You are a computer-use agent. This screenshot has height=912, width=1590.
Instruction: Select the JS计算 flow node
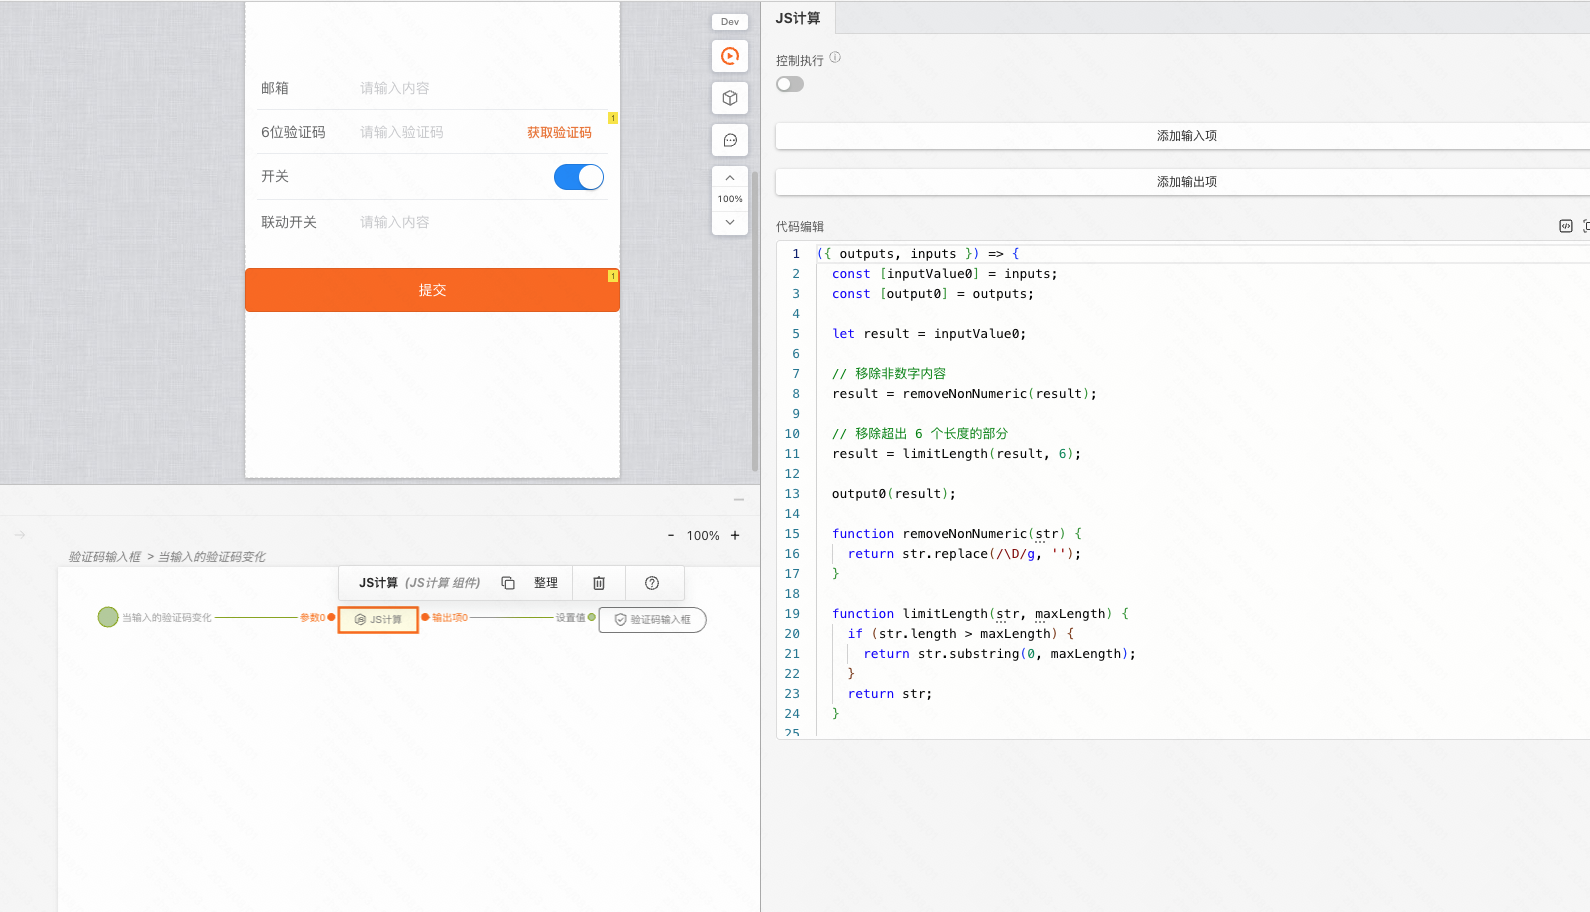pyautogui.click(x=378, y=620)
